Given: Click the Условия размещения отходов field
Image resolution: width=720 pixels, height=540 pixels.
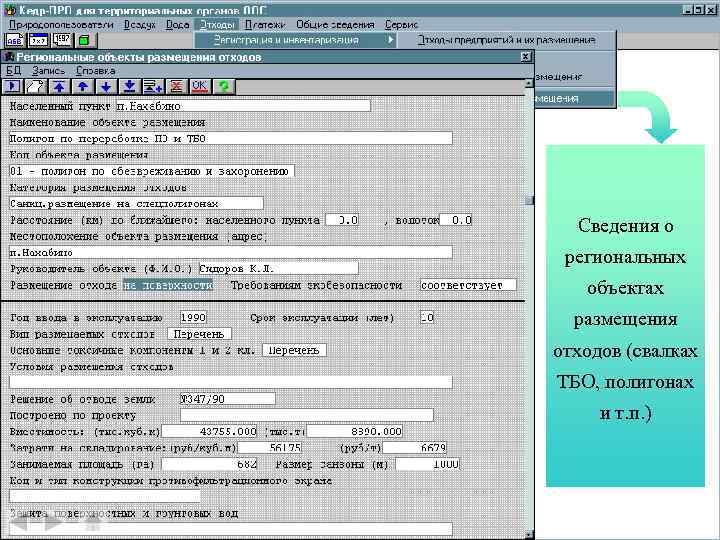Looking at the screenshot, I should pyautogui.click(x=231, y=382).
